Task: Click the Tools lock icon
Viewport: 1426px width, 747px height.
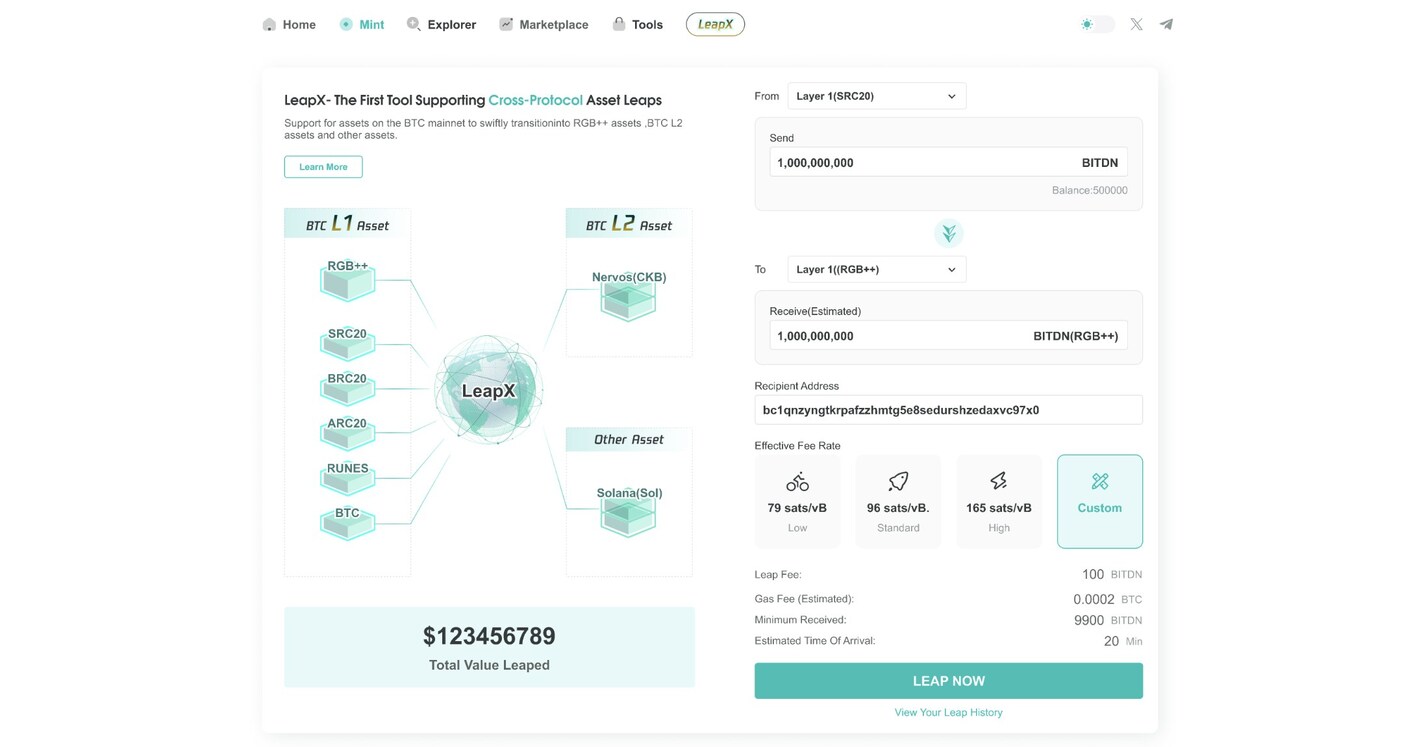Action: pos(618,24)
